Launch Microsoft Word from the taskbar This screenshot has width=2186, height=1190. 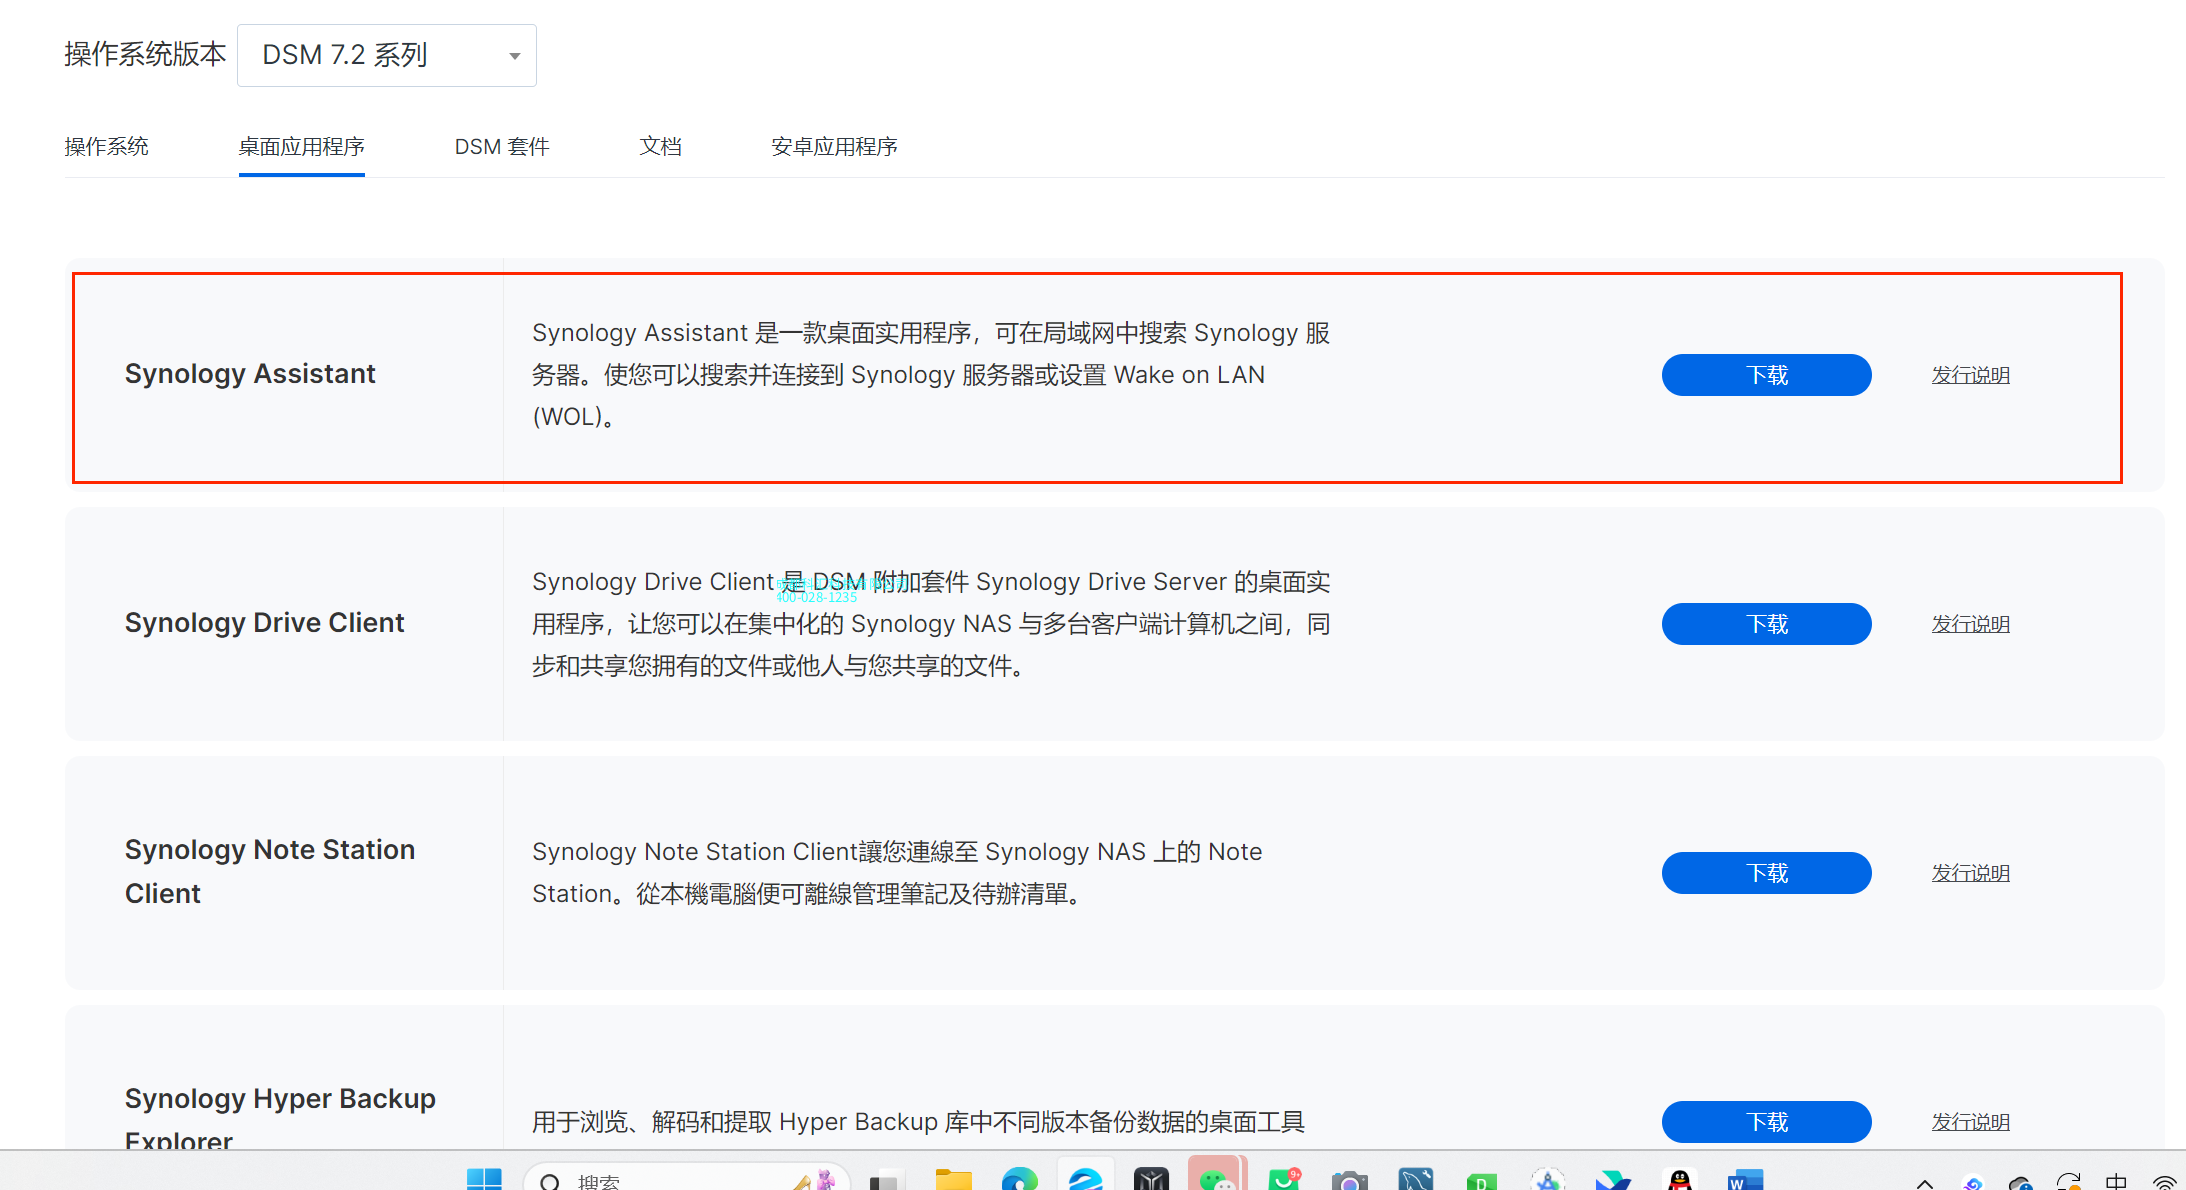(1745, 1180)
